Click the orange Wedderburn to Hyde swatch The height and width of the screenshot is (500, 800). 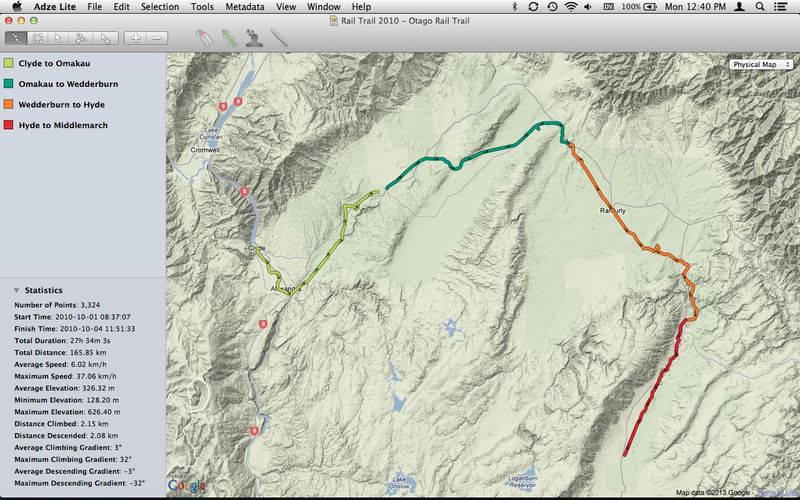[9, 104]
